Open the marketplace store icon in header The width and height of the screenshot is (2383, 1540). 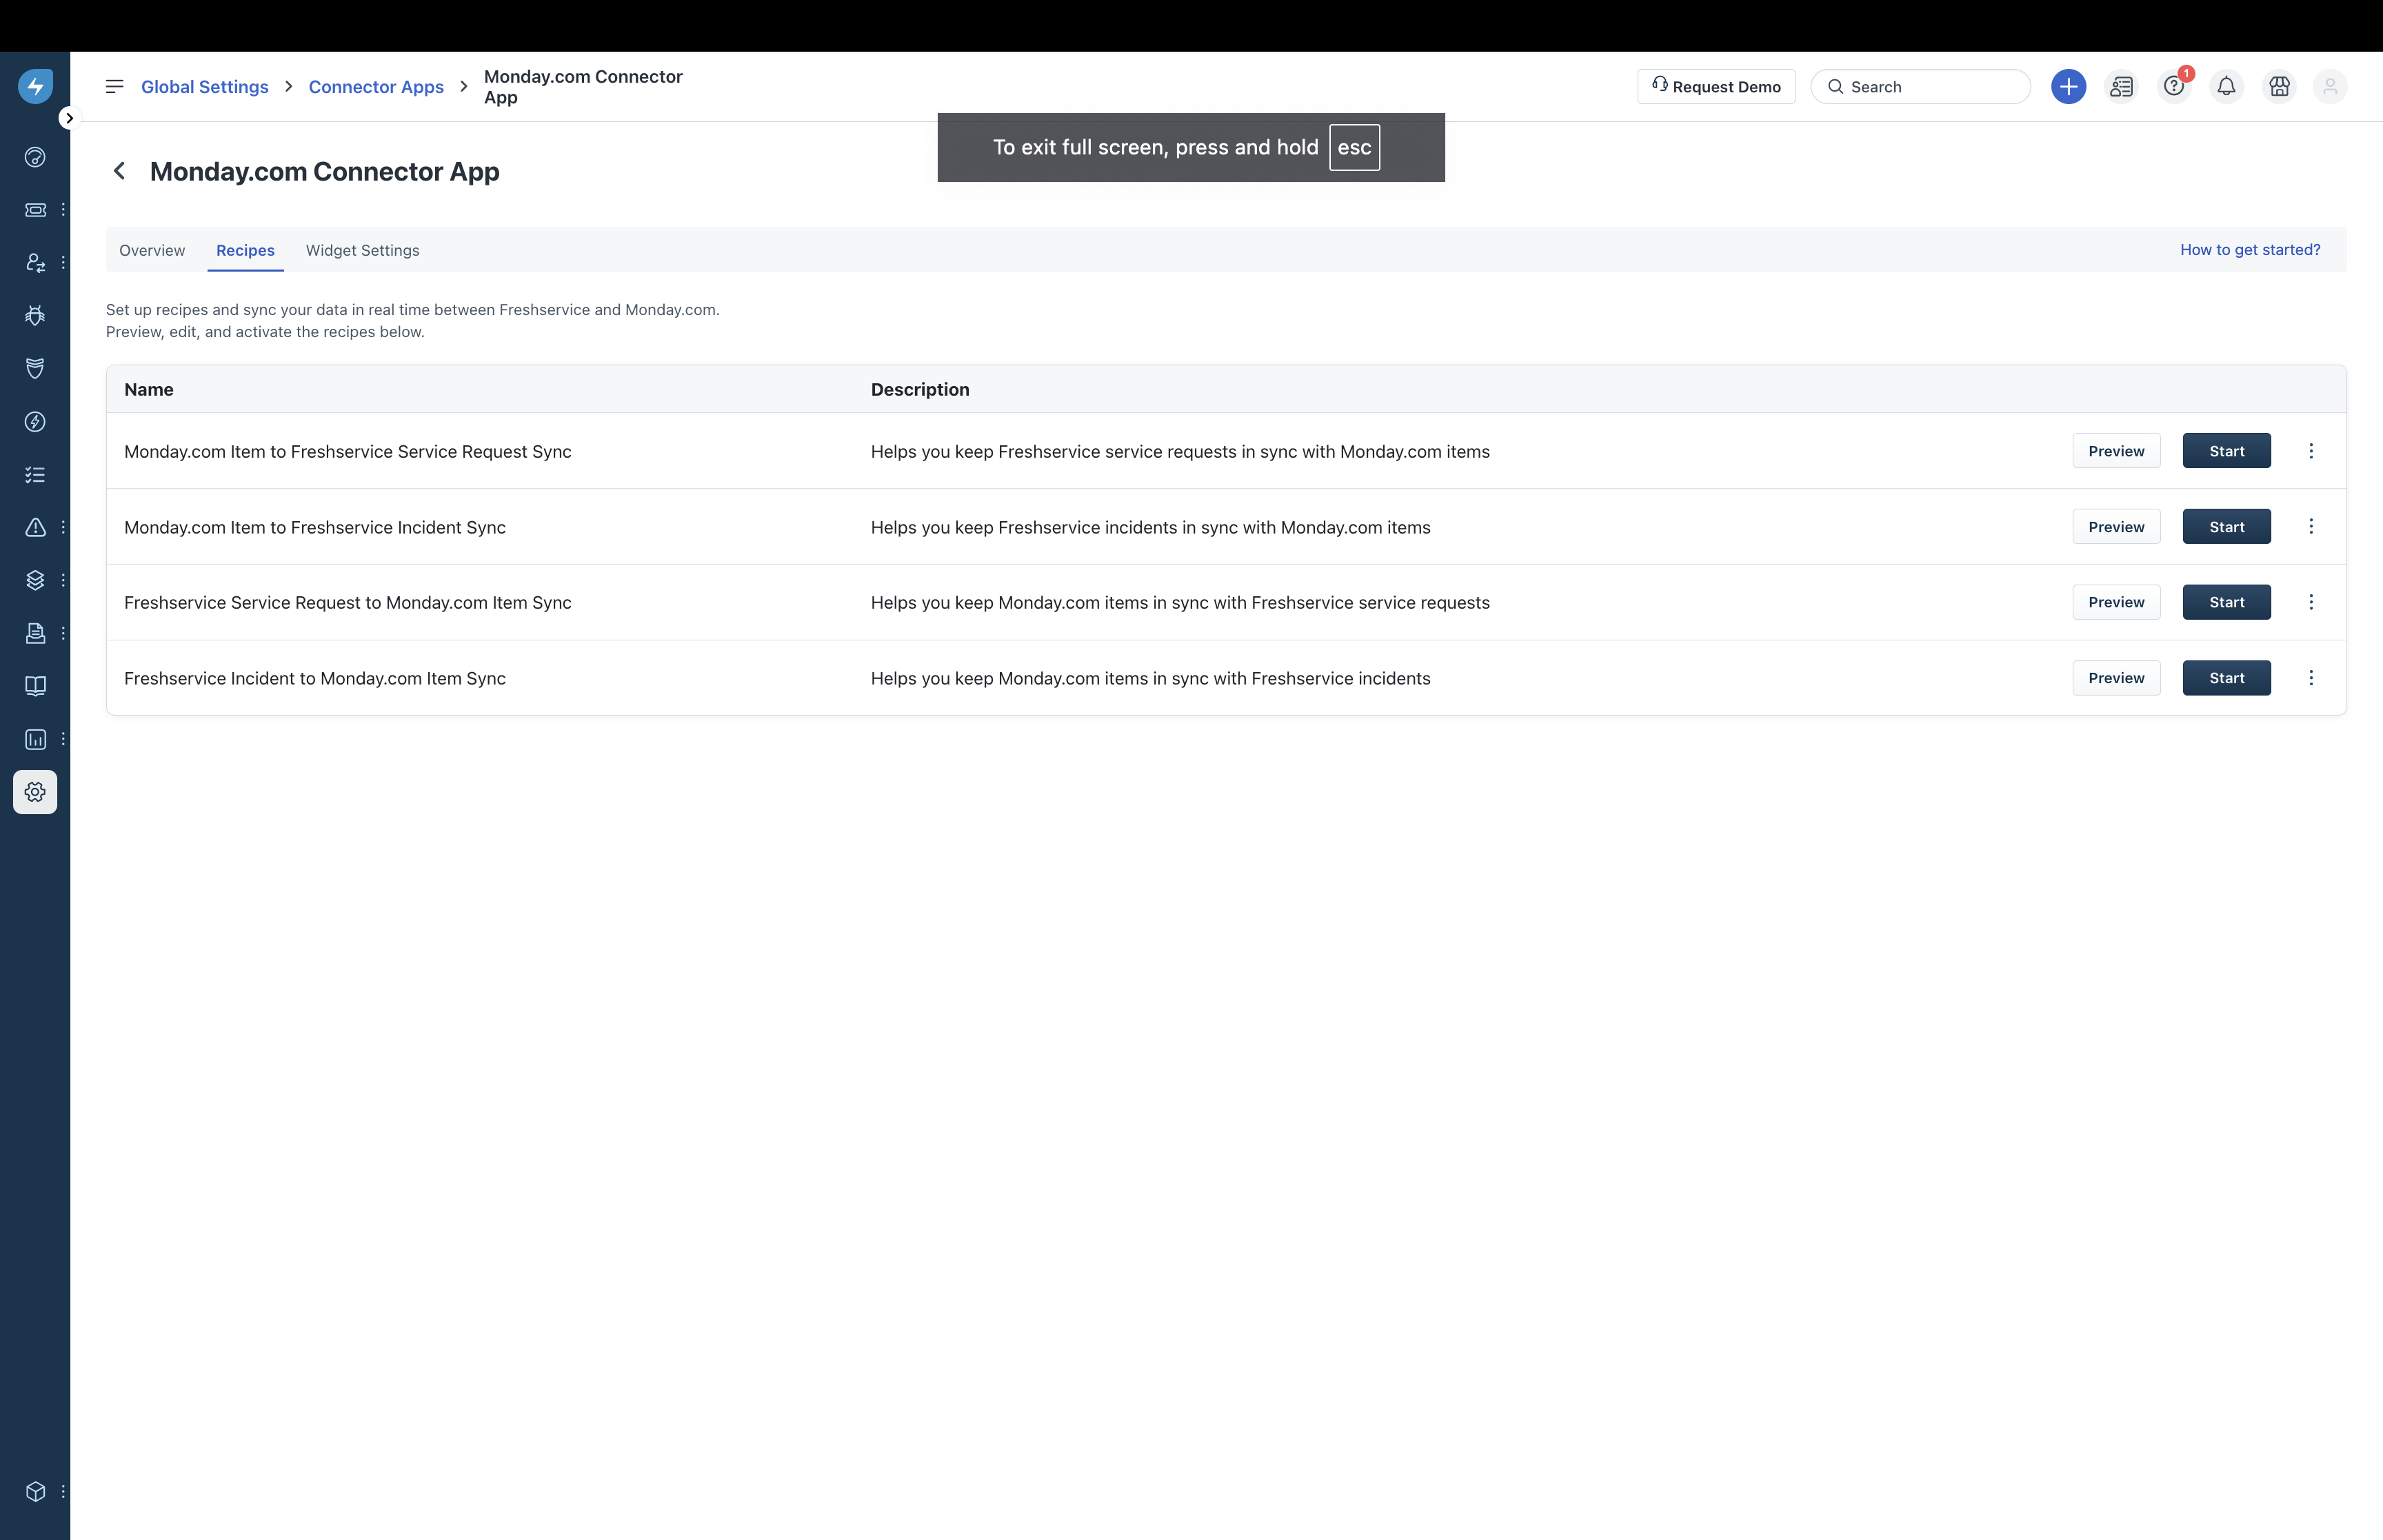pos(2279,87)
